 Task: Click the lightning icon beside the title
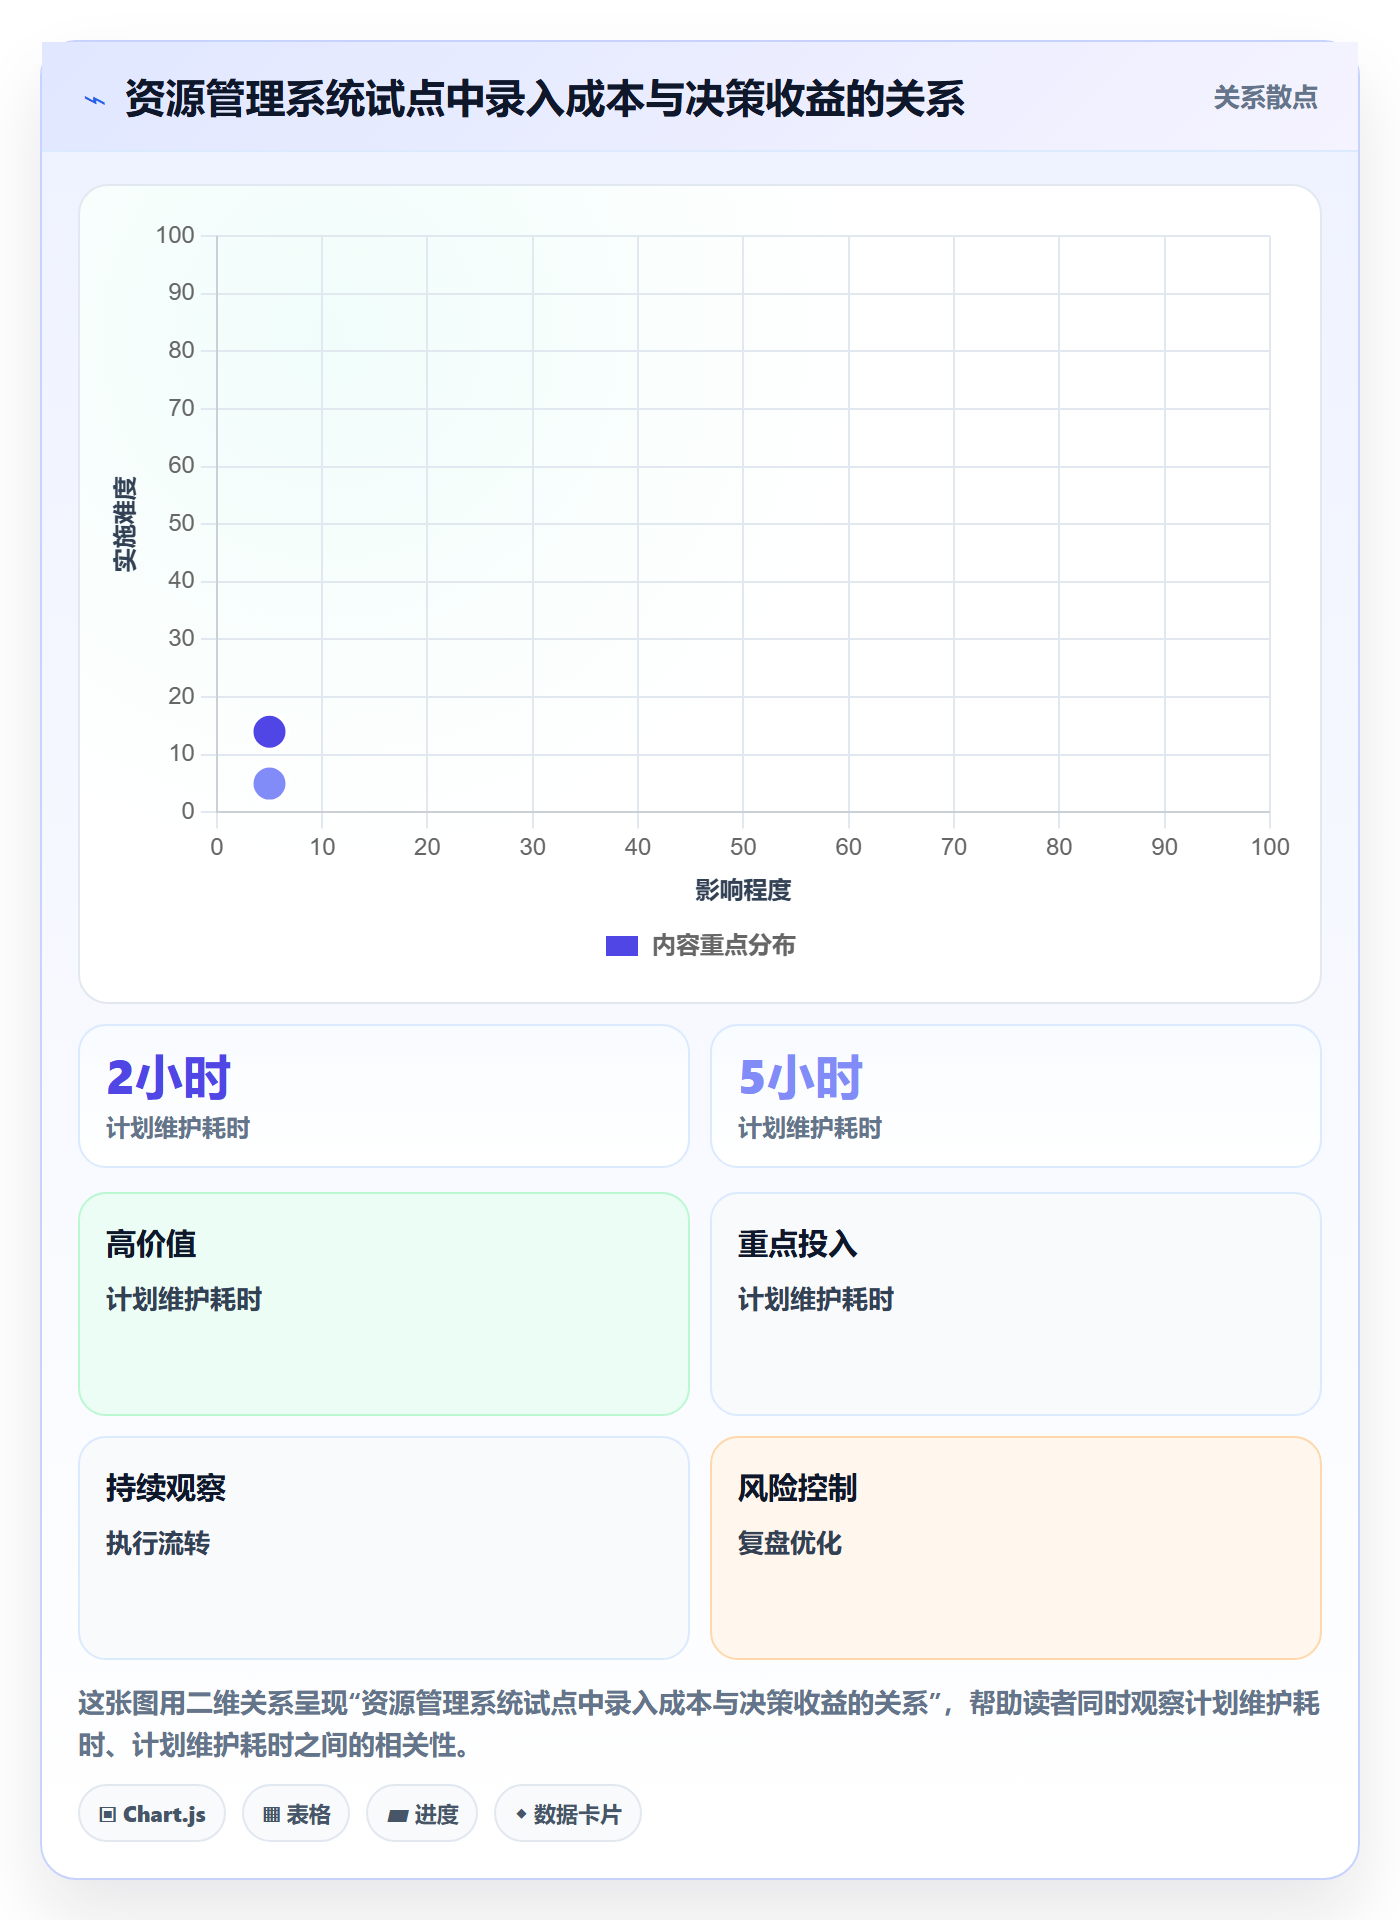[x=95, y=100]
